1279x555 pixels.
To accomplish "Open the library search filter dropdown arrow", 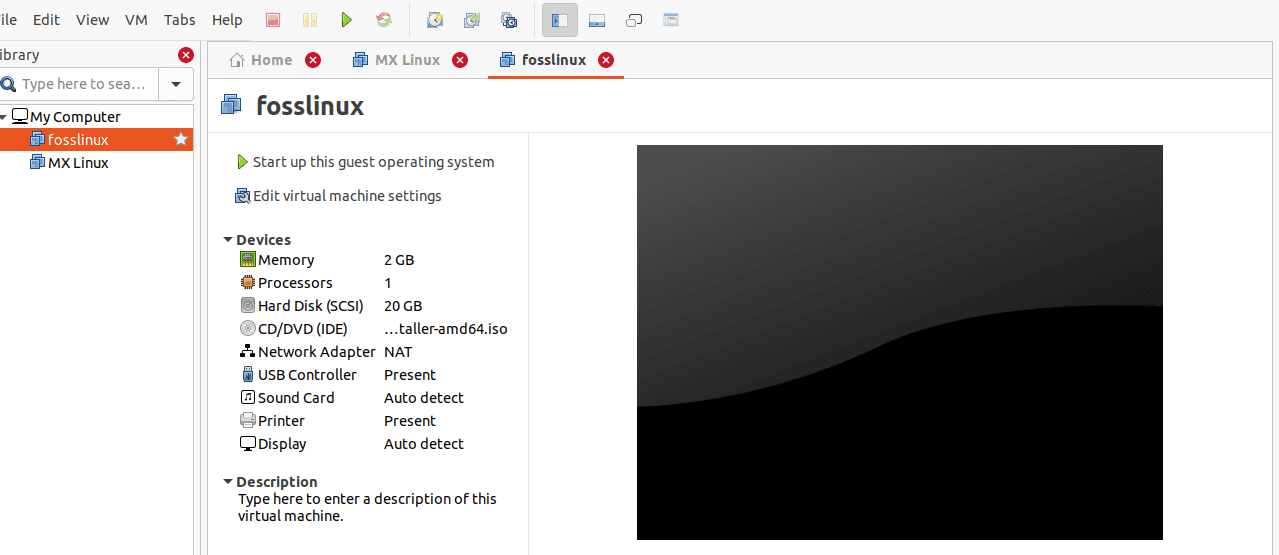I will tap(176, 84).
